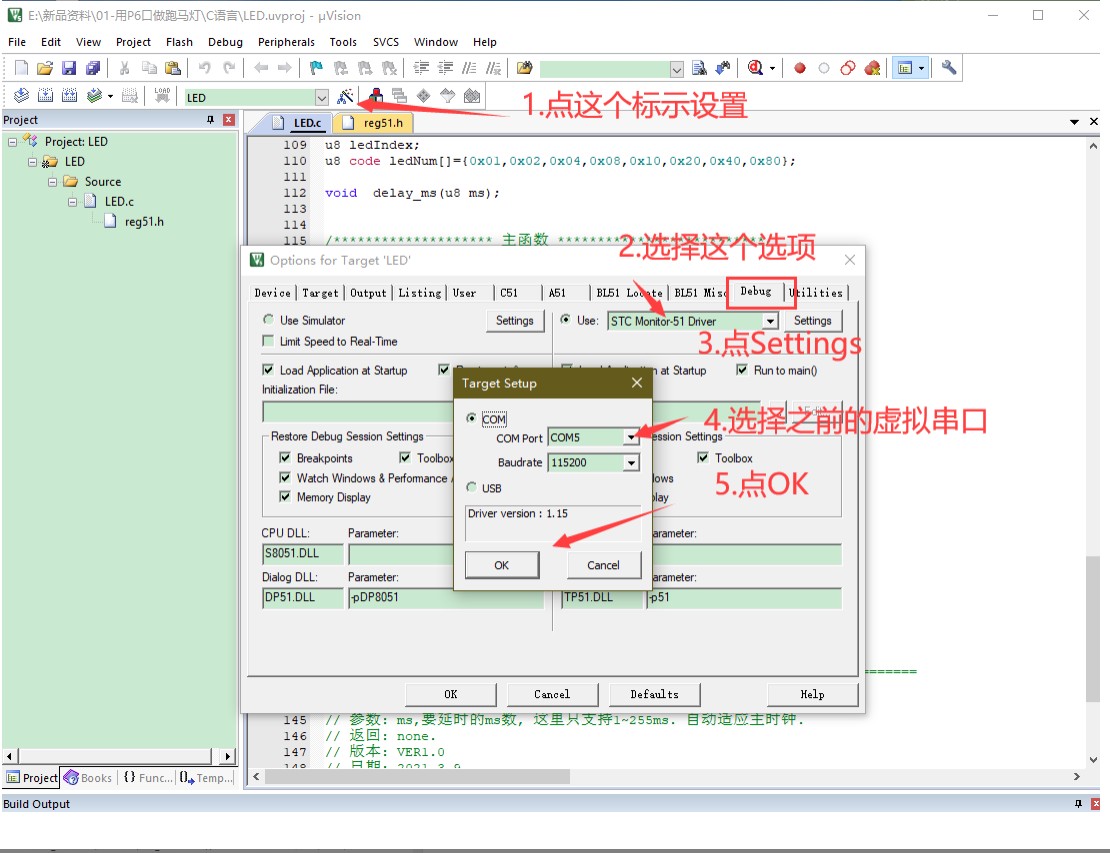Indent selected lines icon
The image size is (1110, 853).
point(421,68)
